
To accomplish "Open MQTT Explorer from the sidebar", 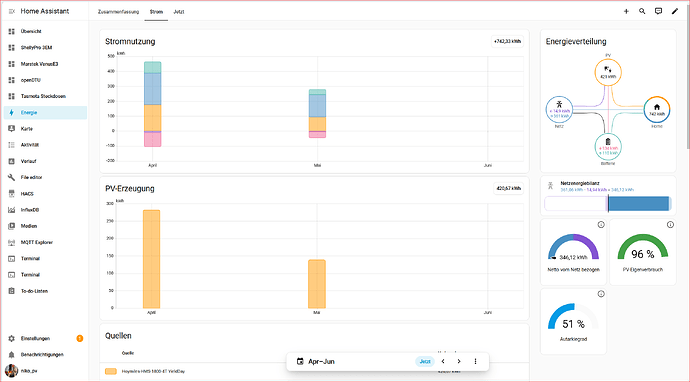I will (45, 242).
